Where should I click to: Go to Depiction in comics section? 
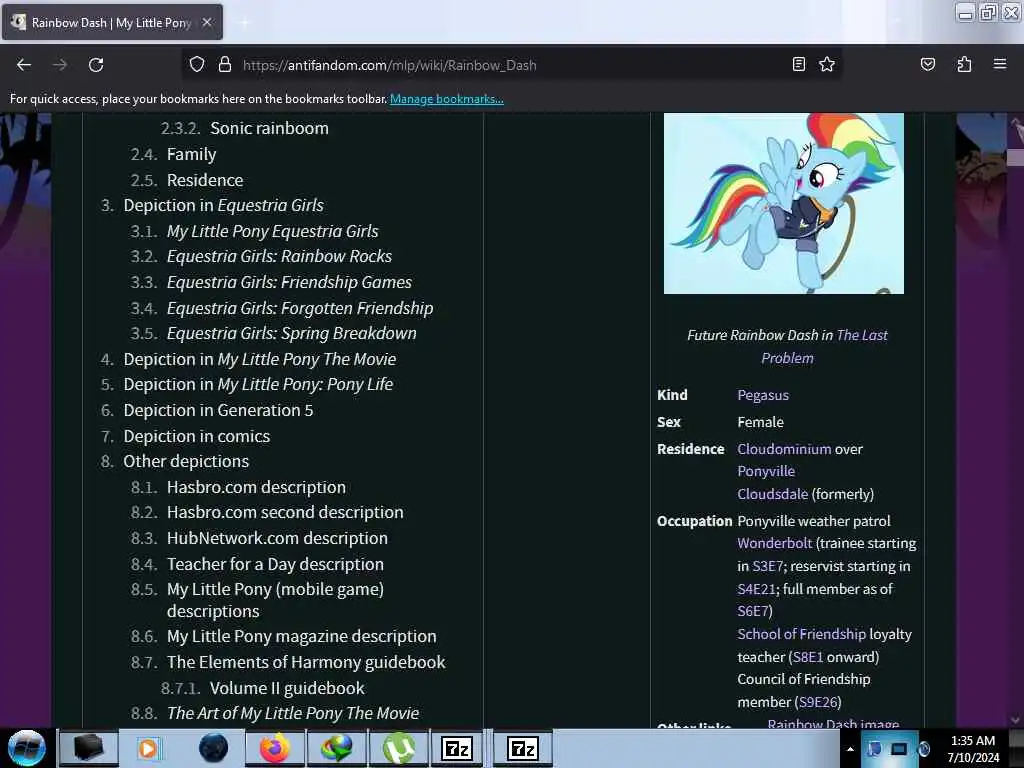coord(197,436)
